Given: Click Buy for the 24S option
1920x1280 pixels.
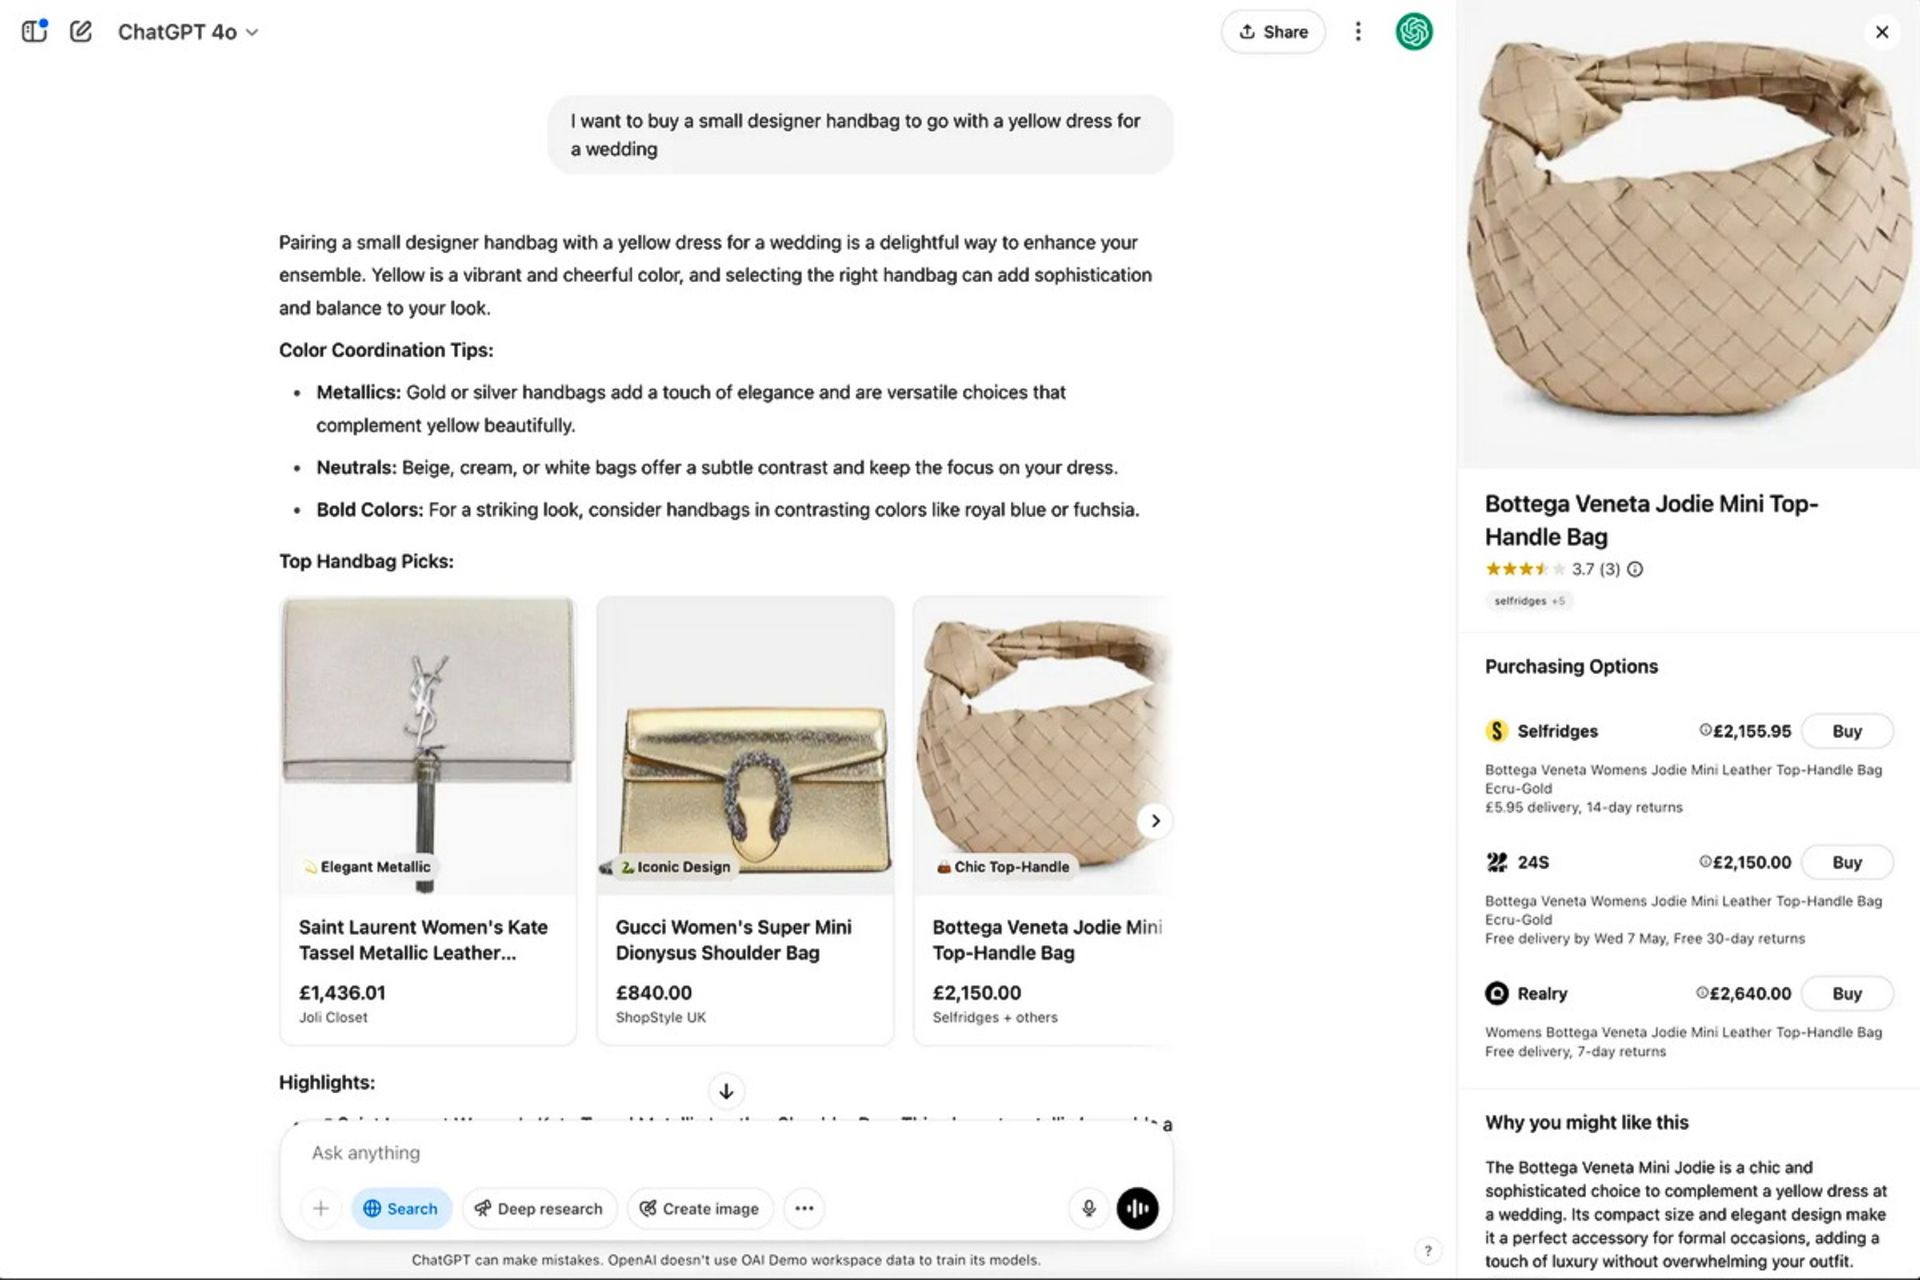Looking at the screenshot, I should [1846, 862].
